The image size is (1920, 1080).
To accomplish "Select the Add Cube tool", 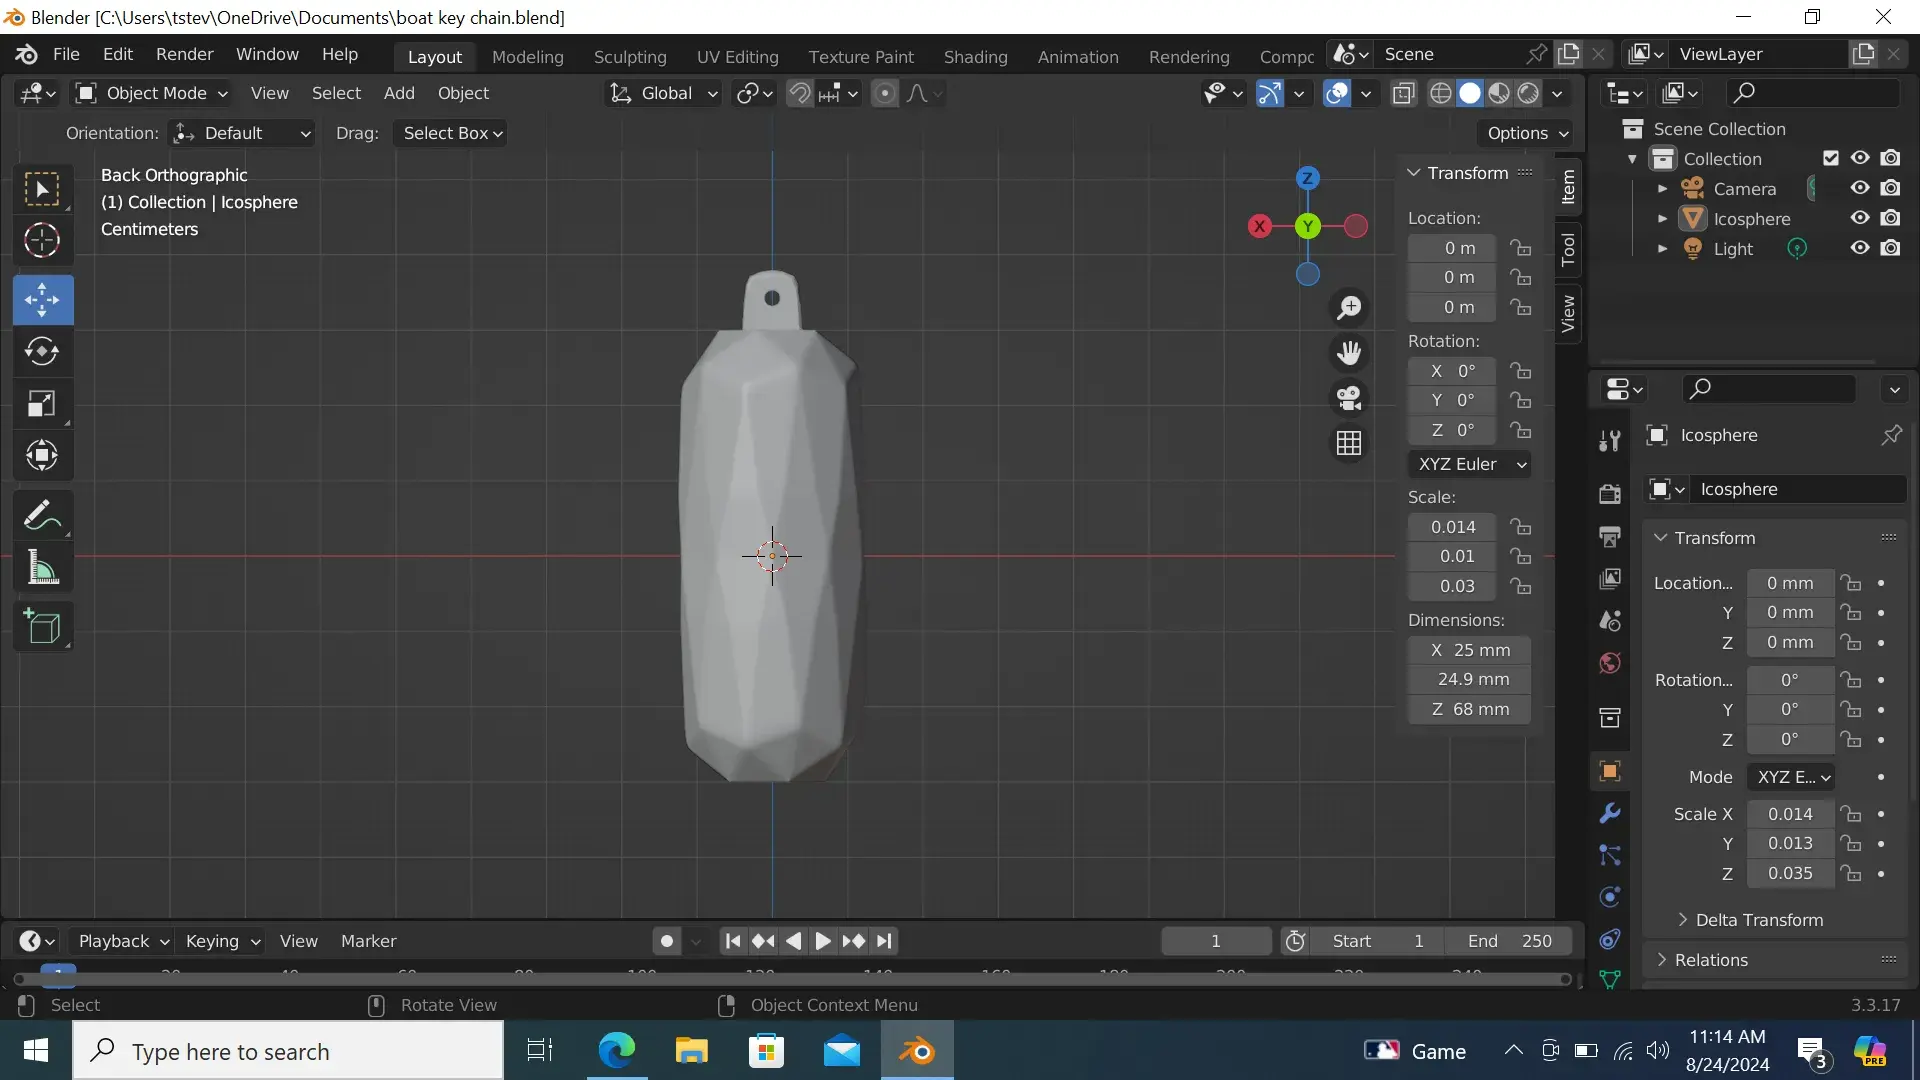I will coord(42,627).
